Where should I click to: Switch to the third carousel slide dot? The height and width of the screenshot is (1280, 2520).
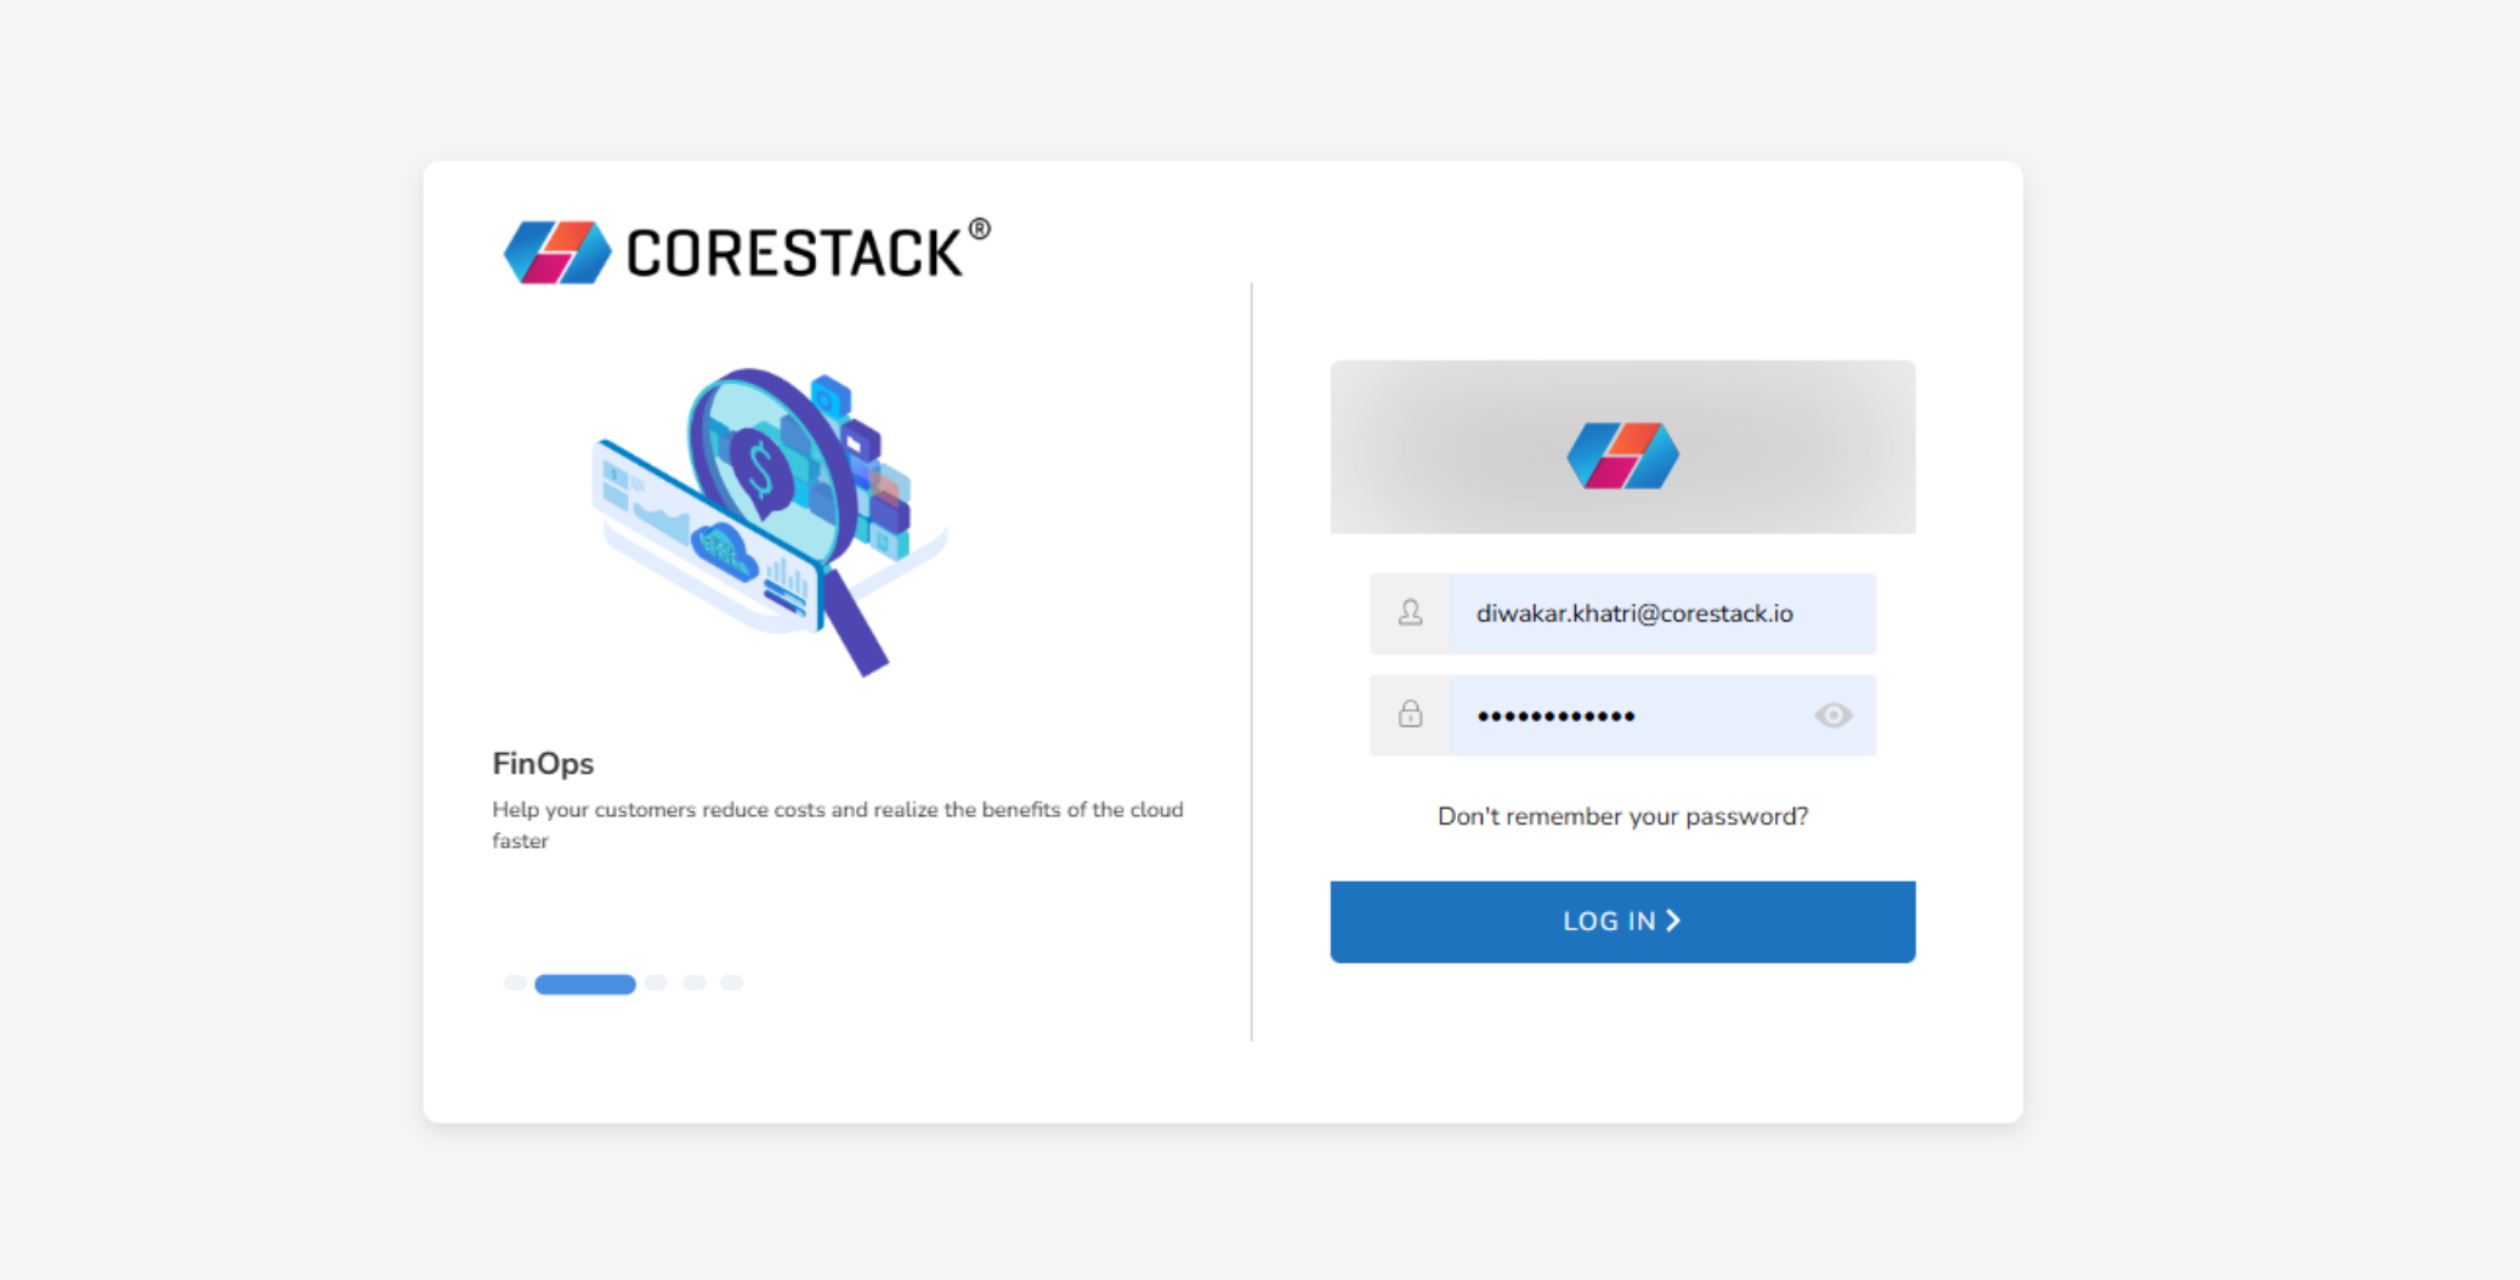[x=656, y=983]
